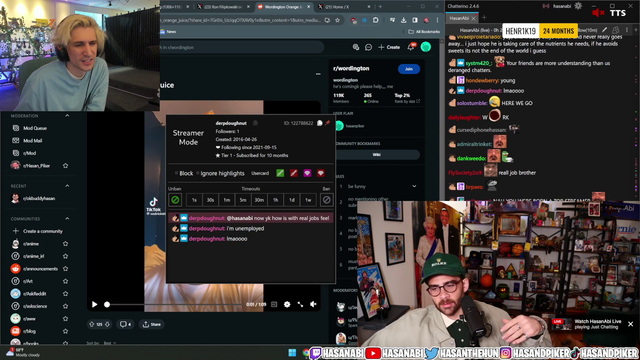
Task: Join the r/wordington community
Action: click(409, 69)
